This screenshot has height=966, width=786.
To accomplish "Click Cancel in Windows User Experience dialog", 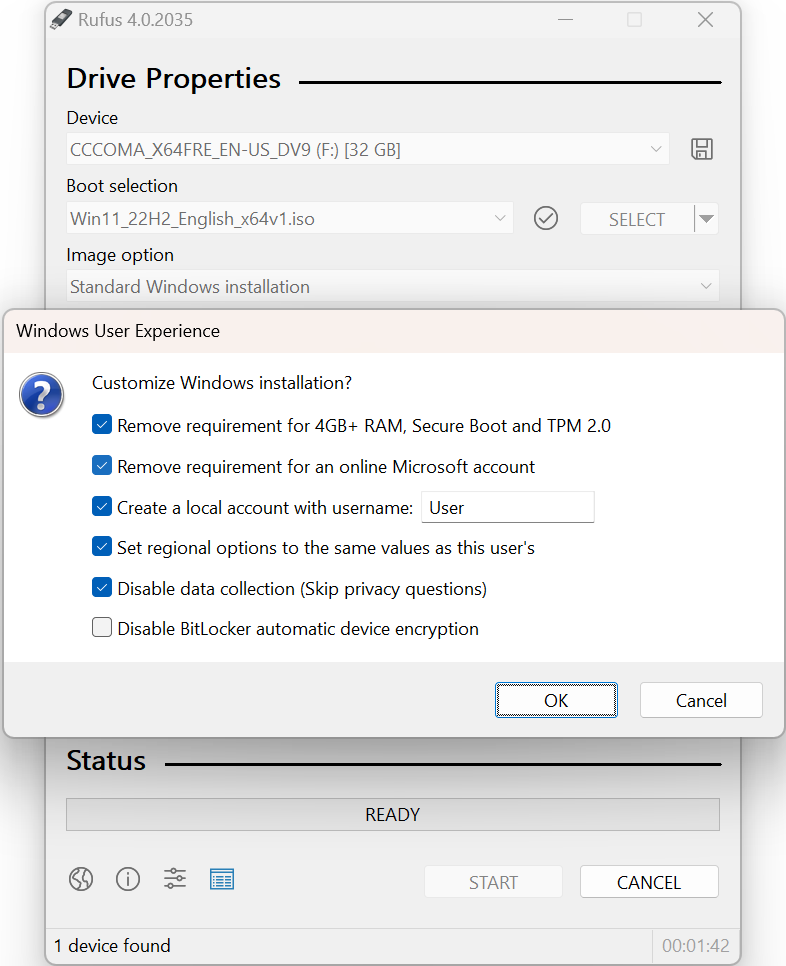I will pyautogui.click(x=701, y=700).
